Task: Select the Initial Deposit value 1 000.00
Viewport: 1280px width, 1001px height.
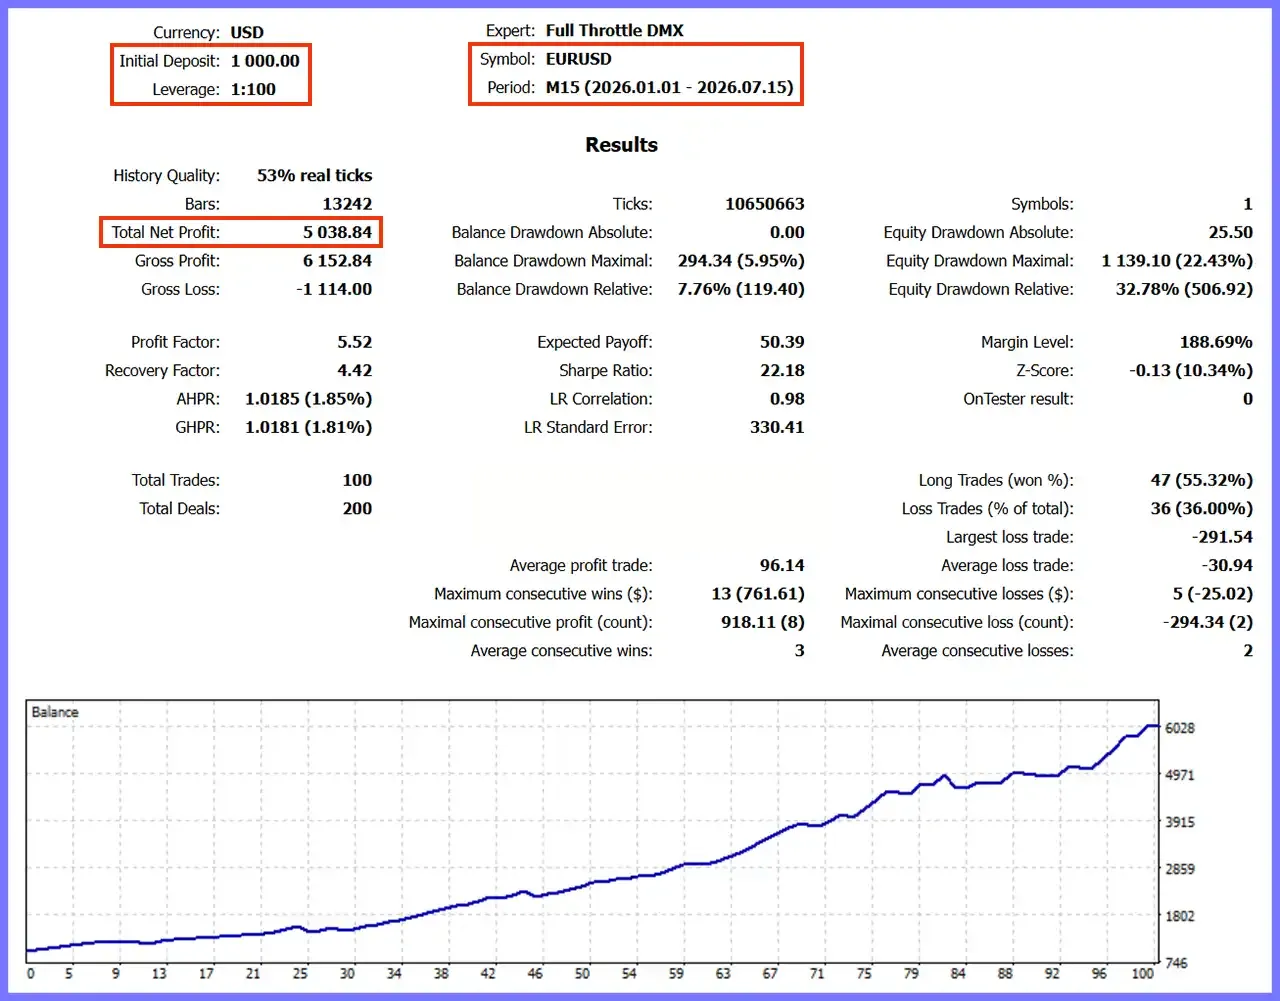Action: pos(265,61)
